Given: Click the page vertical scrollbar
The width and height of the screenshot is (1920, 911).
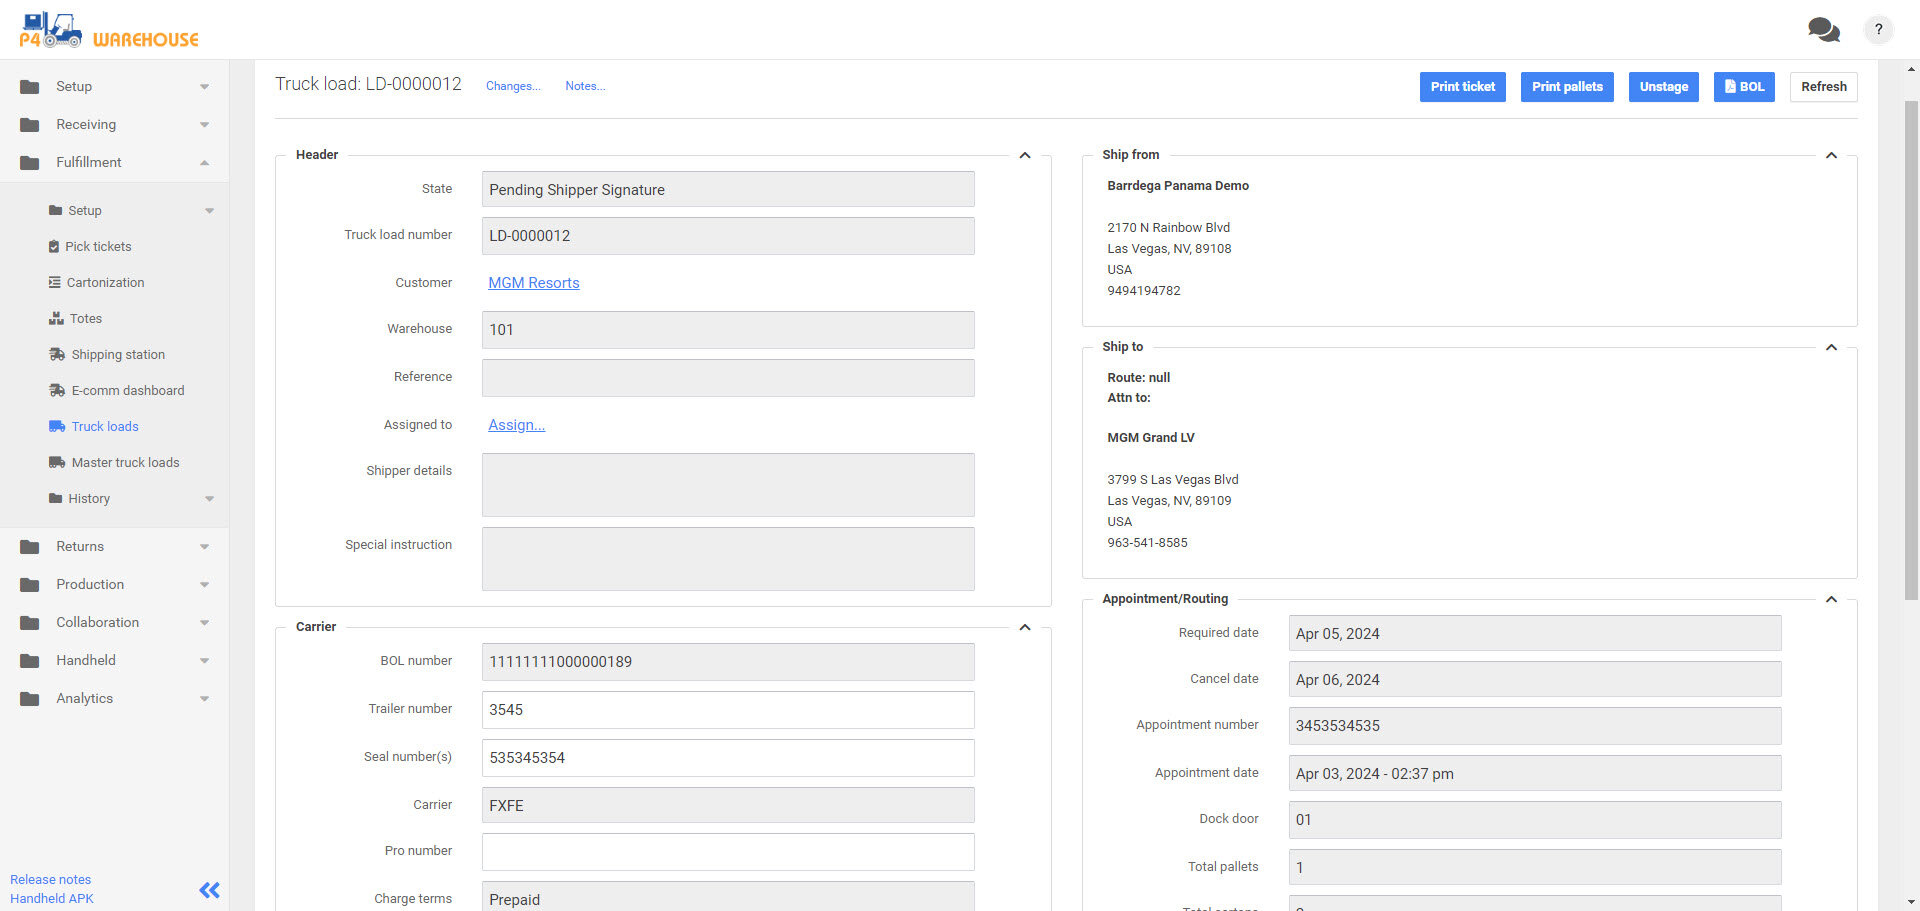Looking at the screenshot, I should click(x=1911, y=350).
